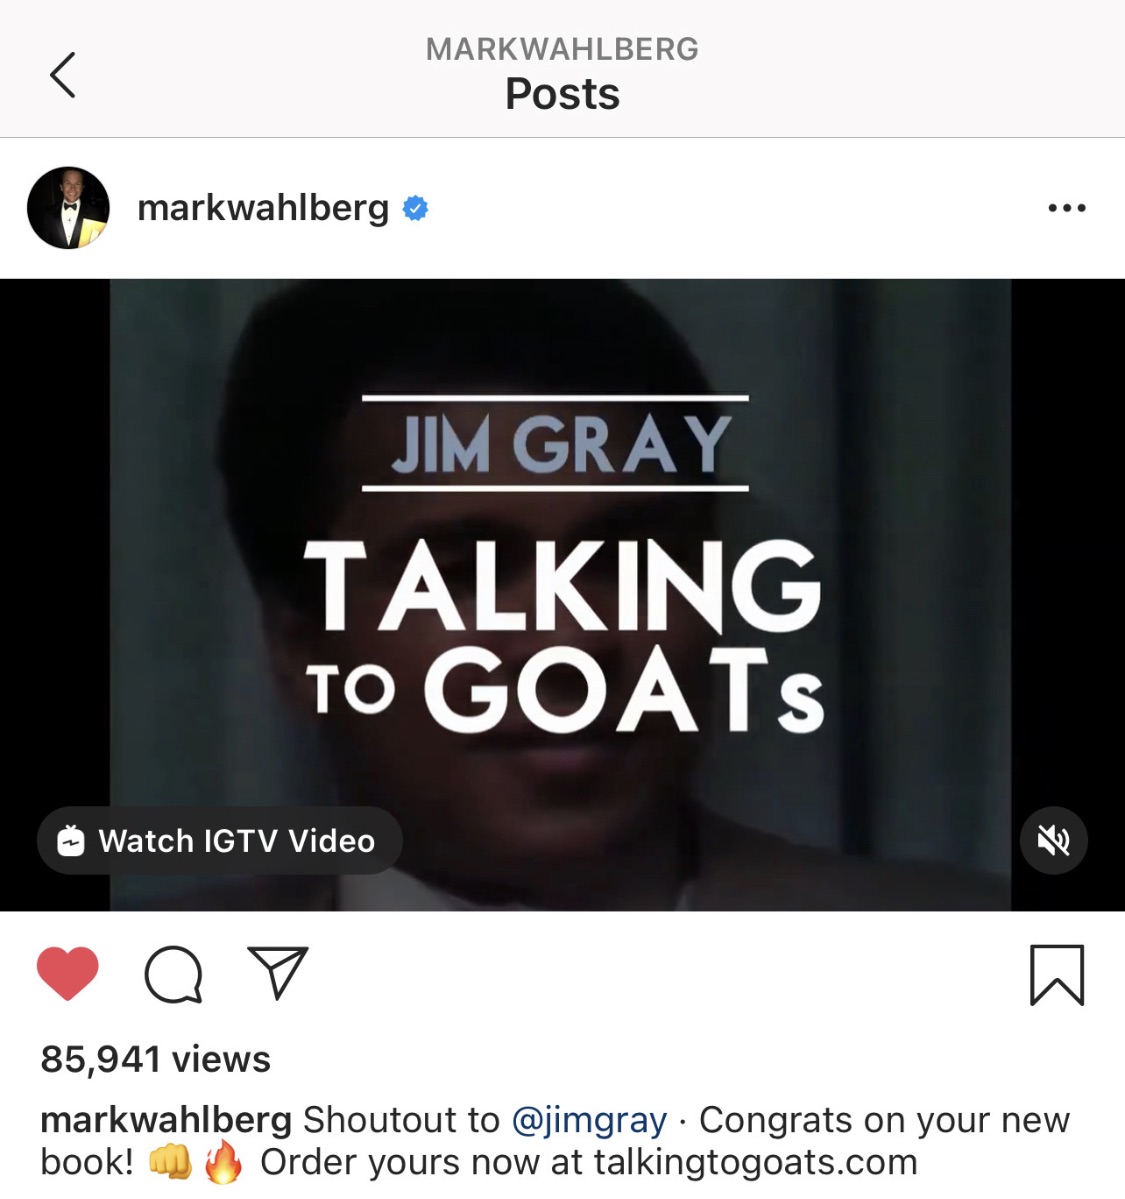
Task: Open the markwahlberg username at the post top
Action: pyautogui.click(x=263, y=209)
